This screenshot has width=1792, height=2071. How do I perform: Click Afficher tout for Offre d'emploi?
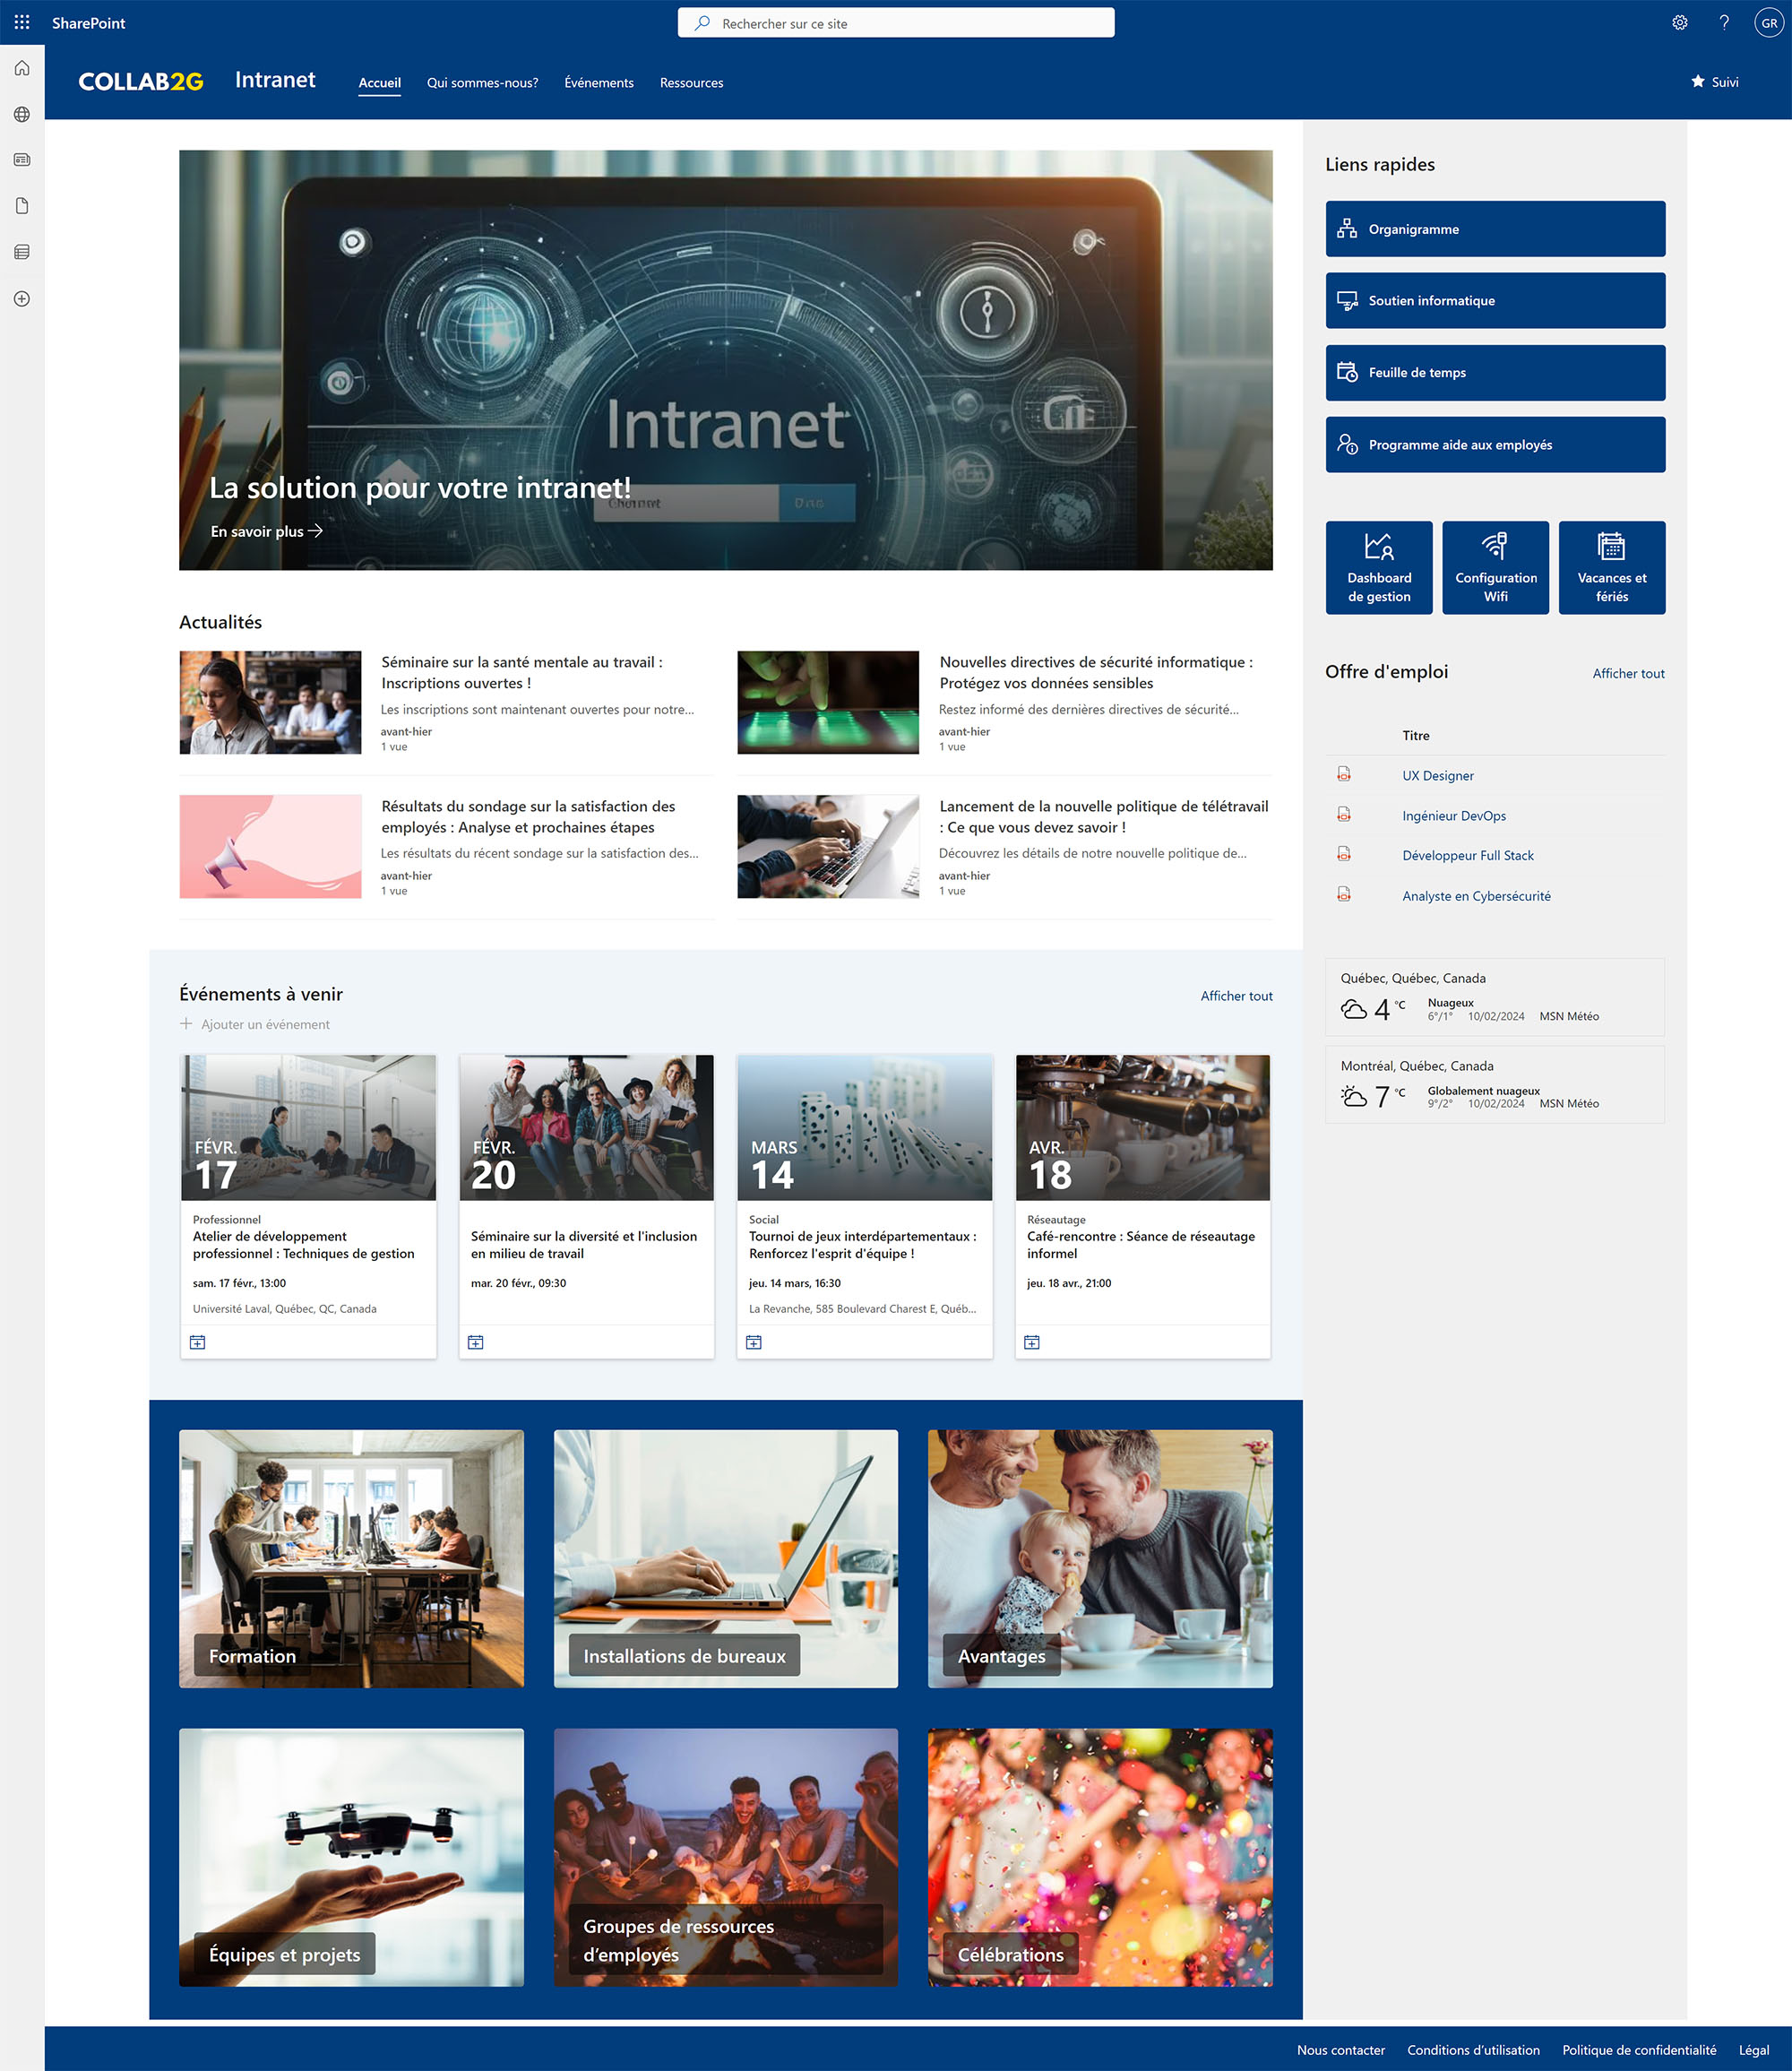(1628, 674)
